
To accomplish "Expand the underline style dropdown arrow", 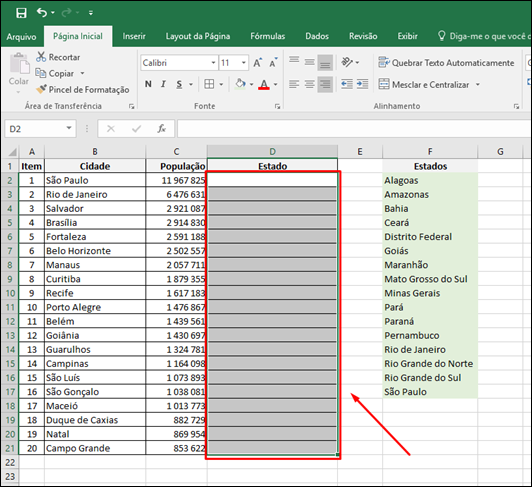I will [x=191, y=84].
